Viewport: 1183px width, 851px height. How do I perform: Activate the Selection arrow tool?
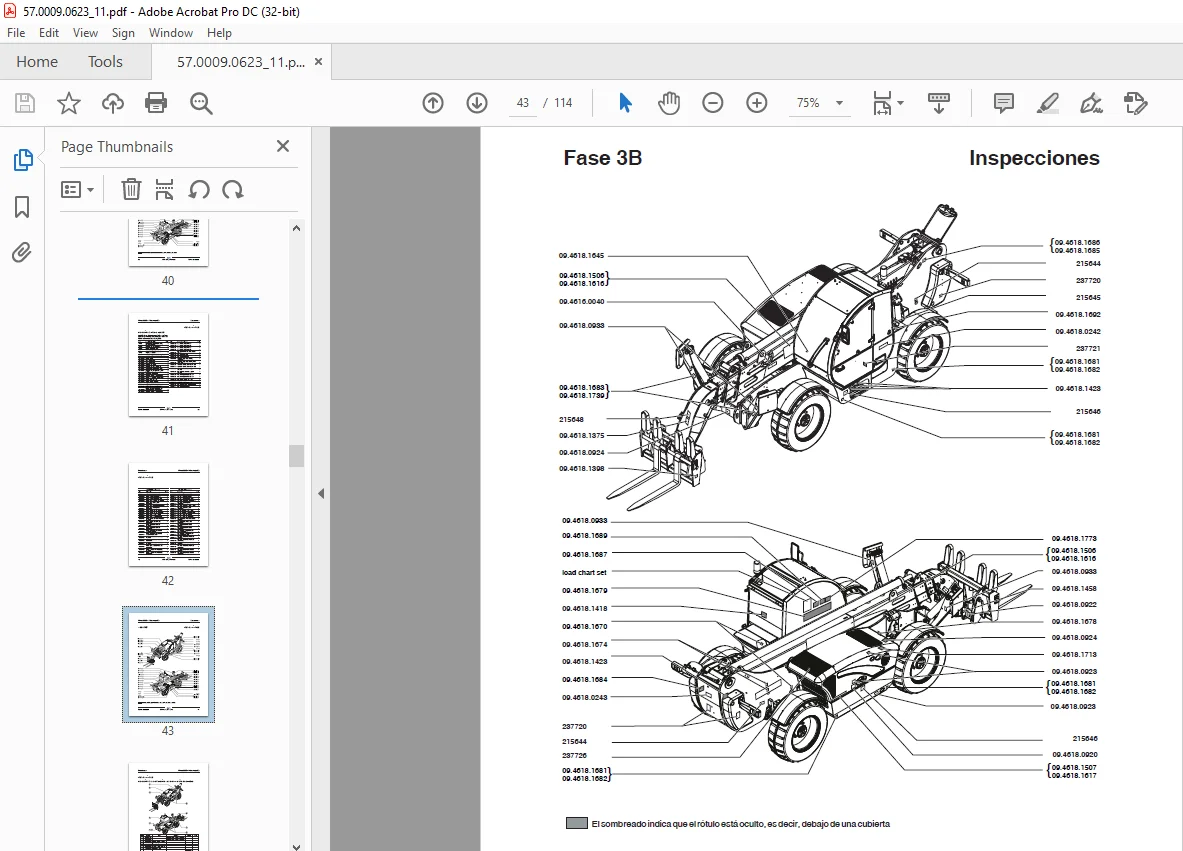coord(625,103)
